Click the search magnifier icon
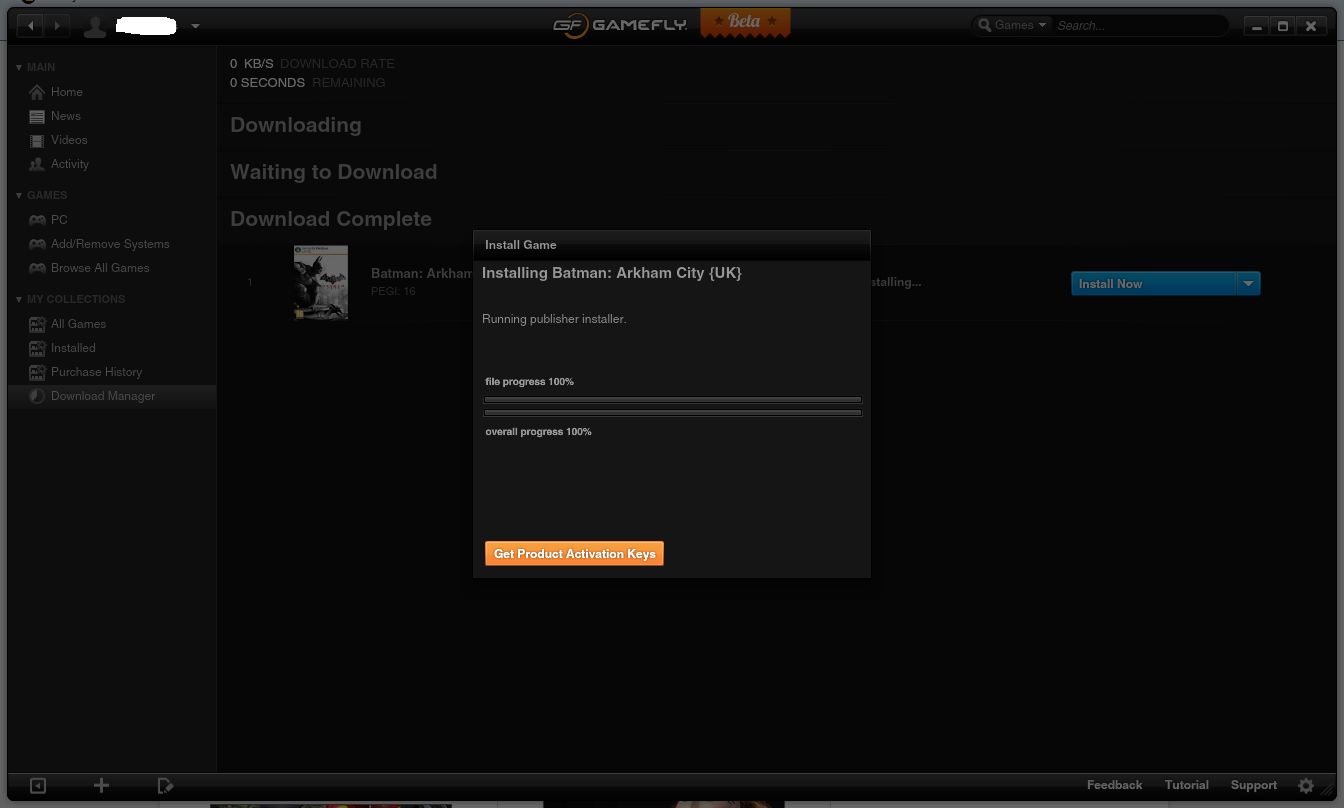This screenshot has height=808, width=1344. 985,26
